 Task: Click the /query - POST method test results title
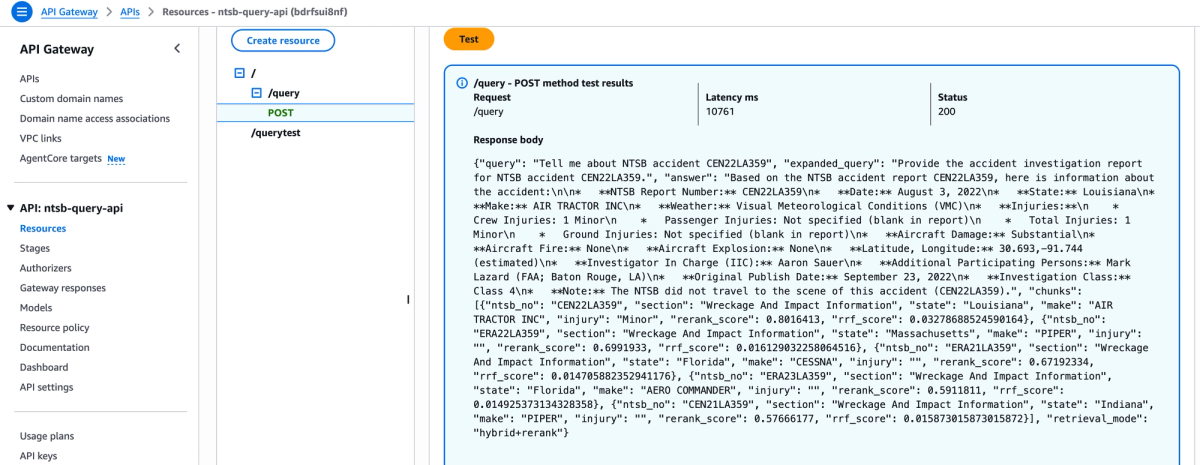(x=553, y=83)
